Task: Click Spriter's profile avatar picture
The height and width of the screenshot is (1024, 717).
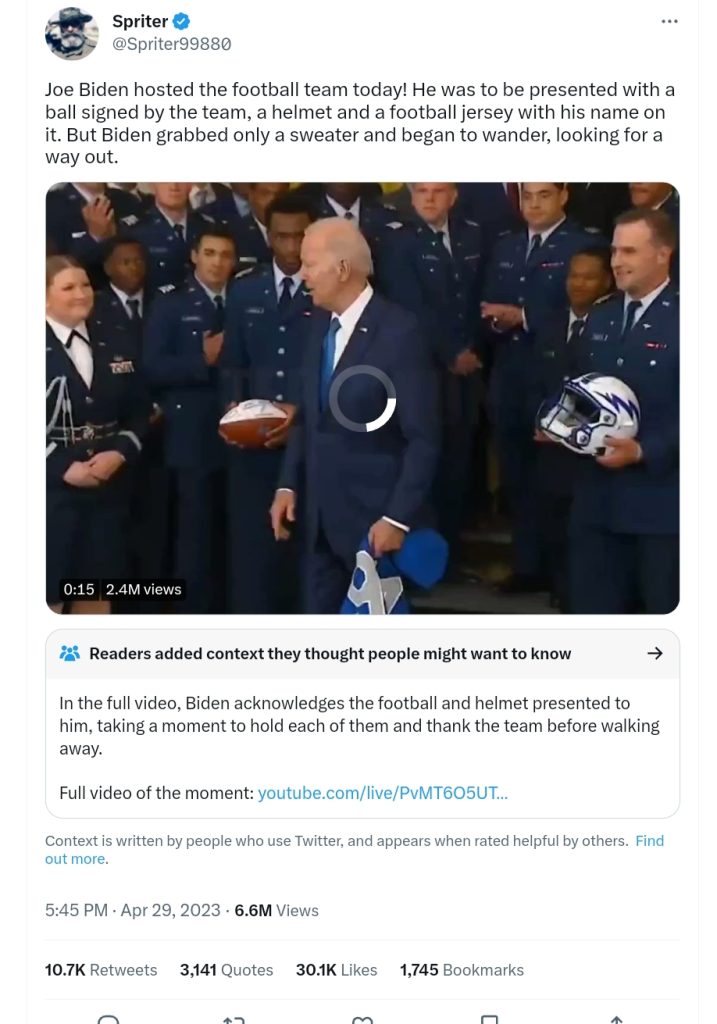Action: (71, 33)
